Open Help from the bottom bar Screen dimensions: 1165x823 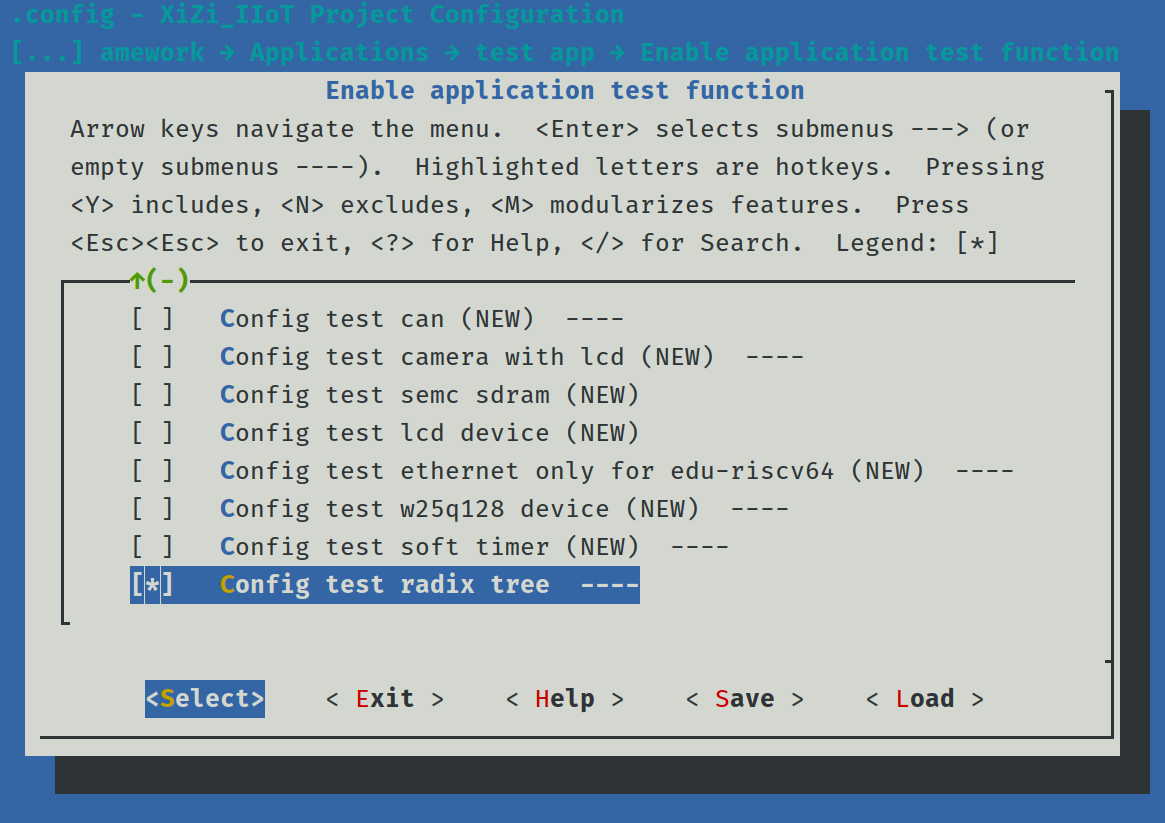(x=565, y=699)
